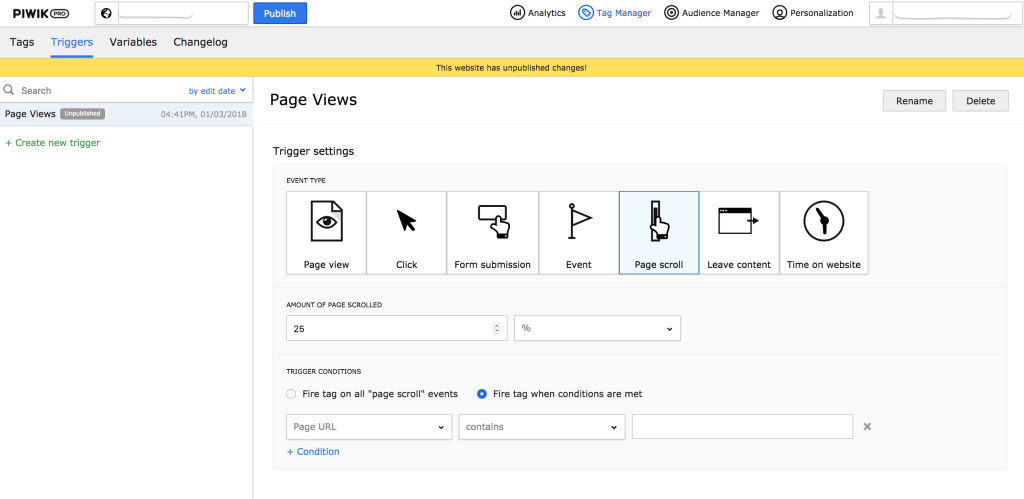The height and width of the screenshot is (499, 1024).
Task: Select the Page scroll event type
Action: 659,233
